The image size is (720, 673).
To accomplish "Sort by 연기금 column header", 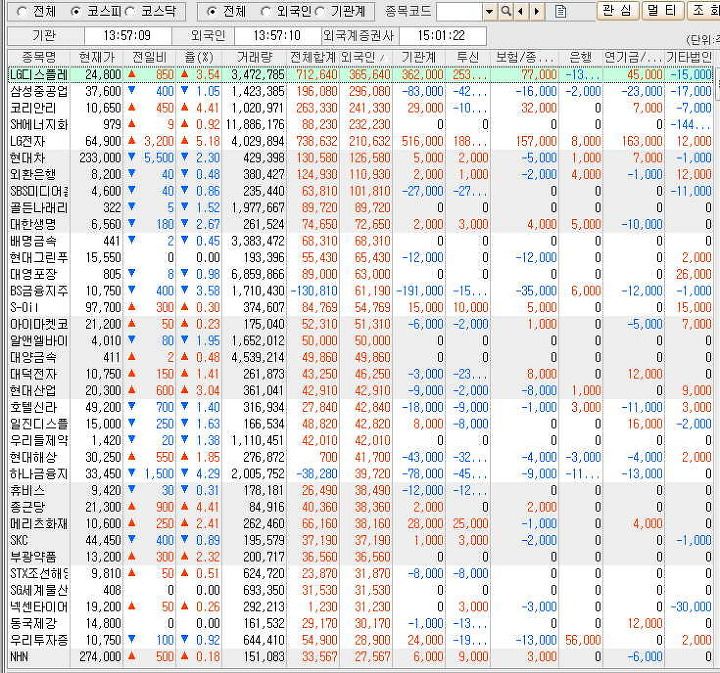I will coord(633,57).
